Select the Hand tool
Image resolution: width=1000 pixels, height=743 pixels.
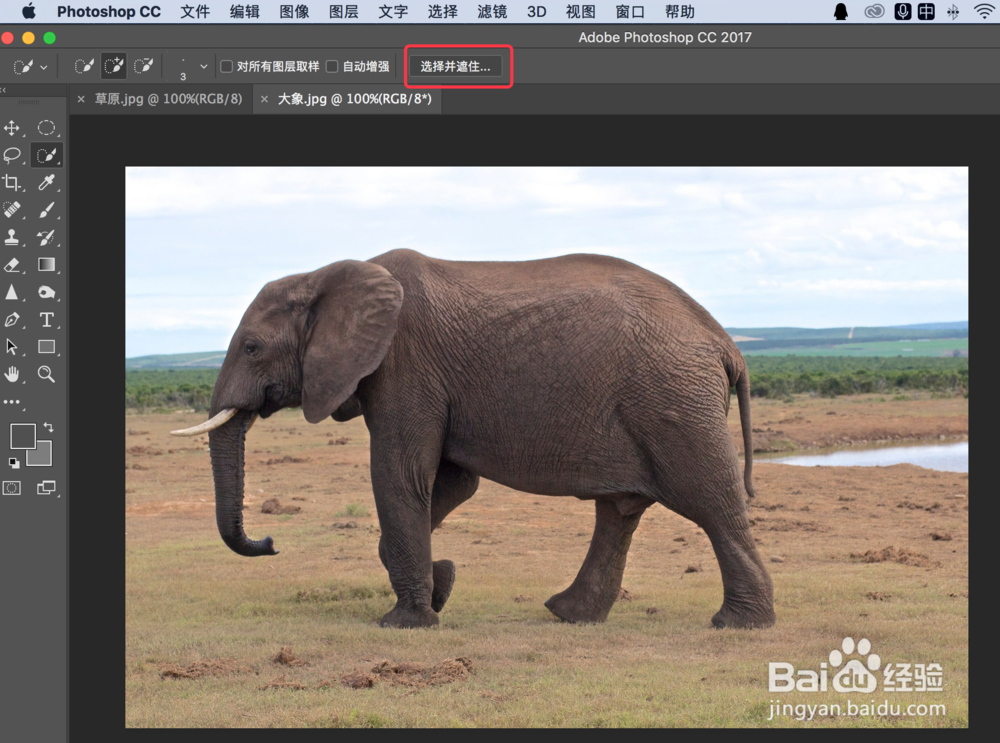click(x=12, y=374)
